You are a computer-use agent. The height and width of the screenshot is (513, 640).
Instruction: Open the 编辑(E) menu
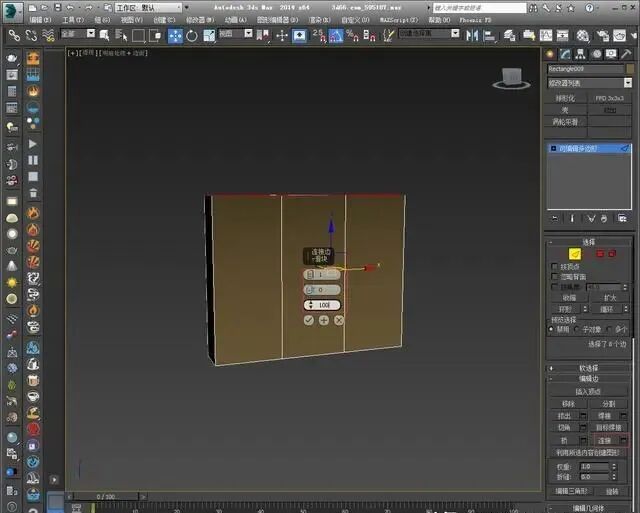click(40, 20)
